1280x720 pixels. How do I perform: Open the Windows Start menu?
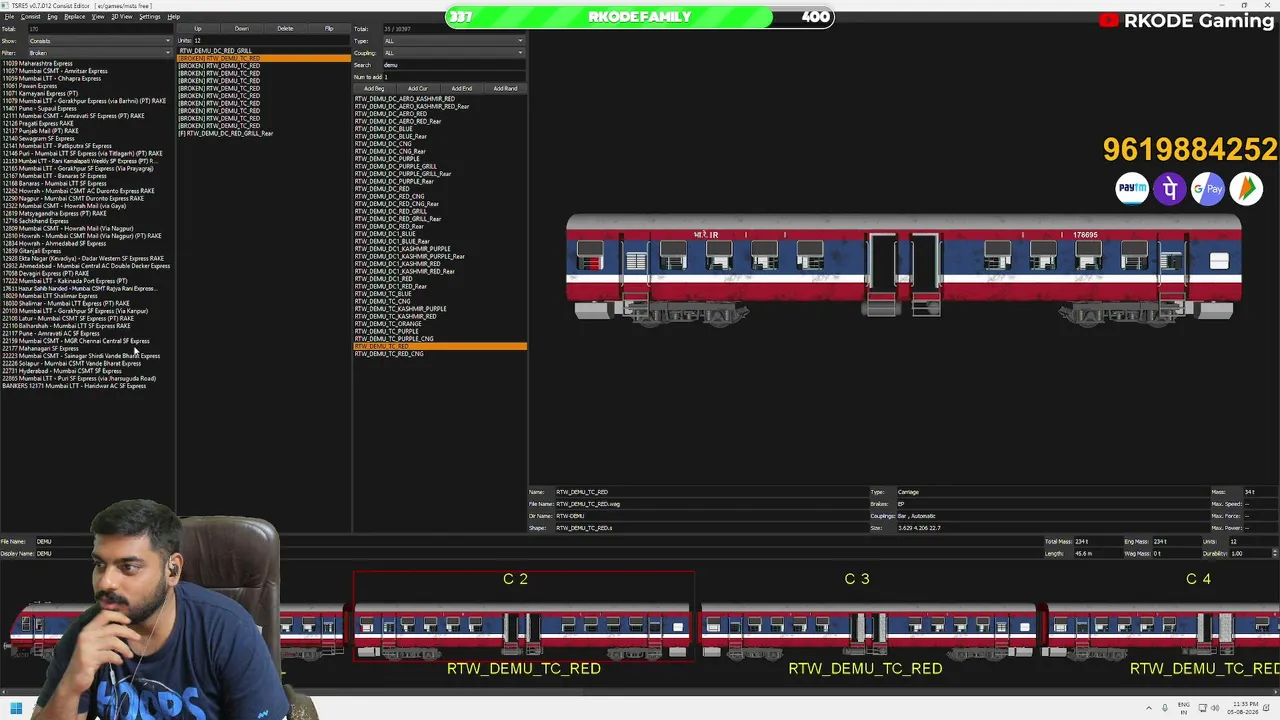pyautogui.click(x=16, y=709)
